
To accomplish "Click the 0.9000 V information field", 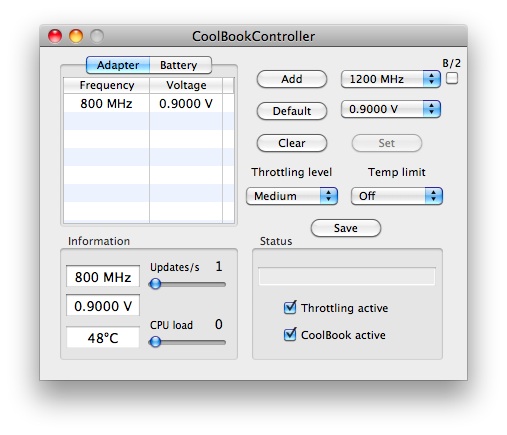I will coord(103,306).
